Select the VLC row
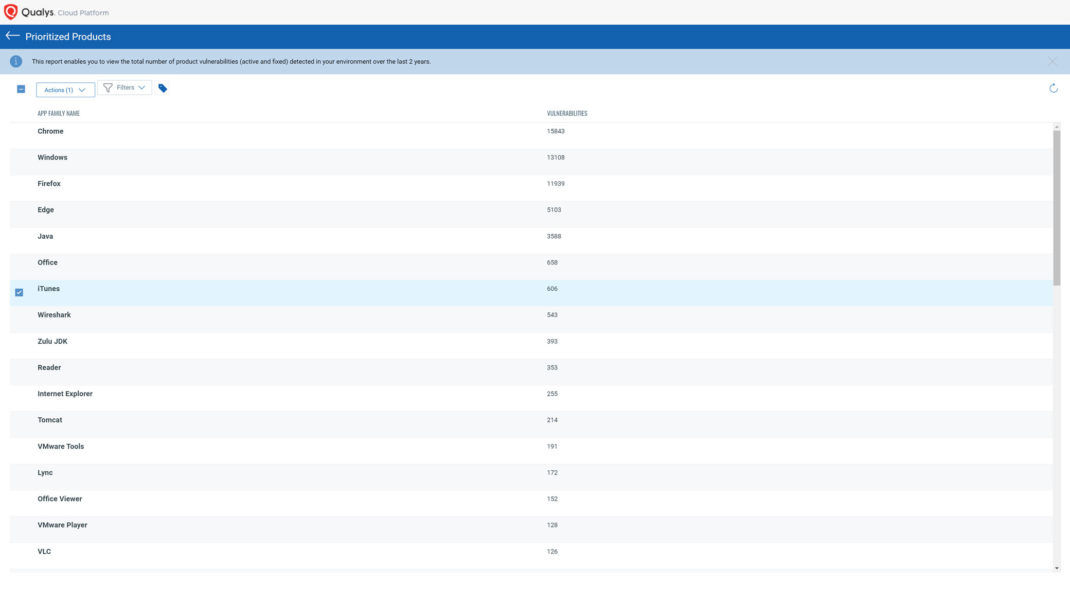The image size is (1070, 602). pyautogui.click(x=531, y=556)
